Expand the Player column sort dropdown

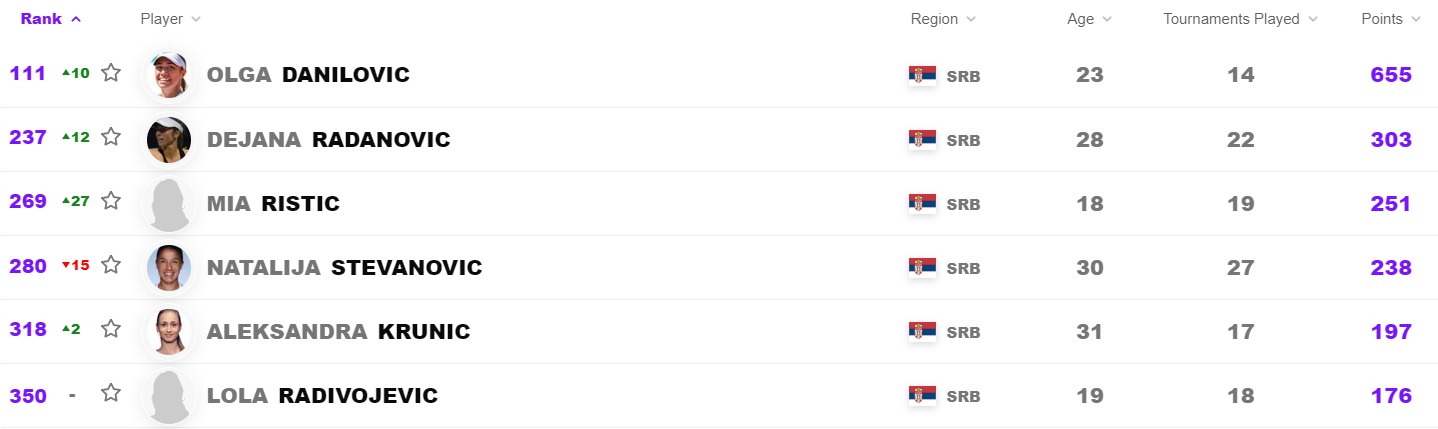point(170,19)
